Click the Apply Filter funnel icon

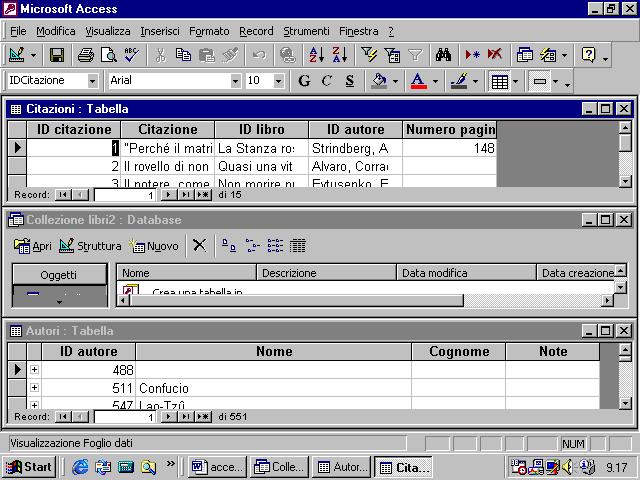tap(415, 55)
